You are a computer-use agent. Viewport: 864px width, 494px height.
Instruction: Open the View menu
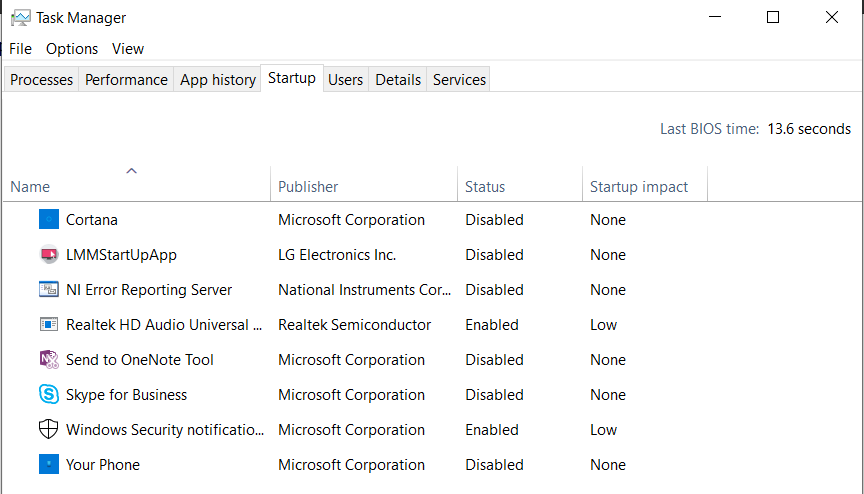128,49
